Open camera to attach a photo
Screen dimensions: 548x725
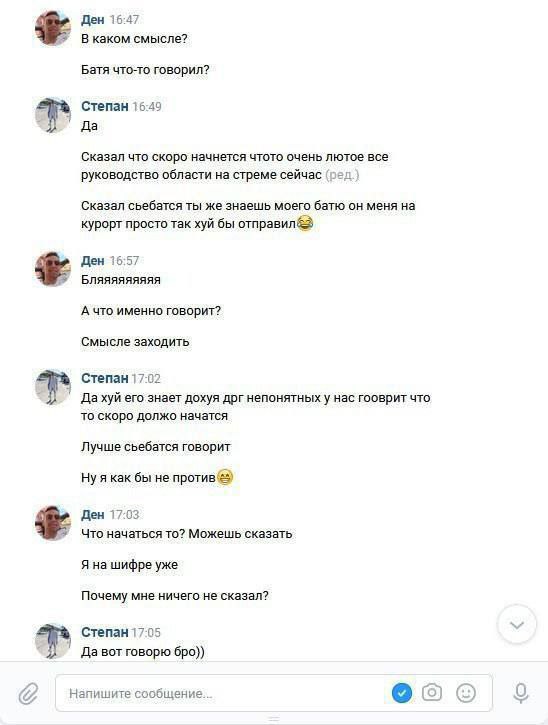[x=431, y=693]
